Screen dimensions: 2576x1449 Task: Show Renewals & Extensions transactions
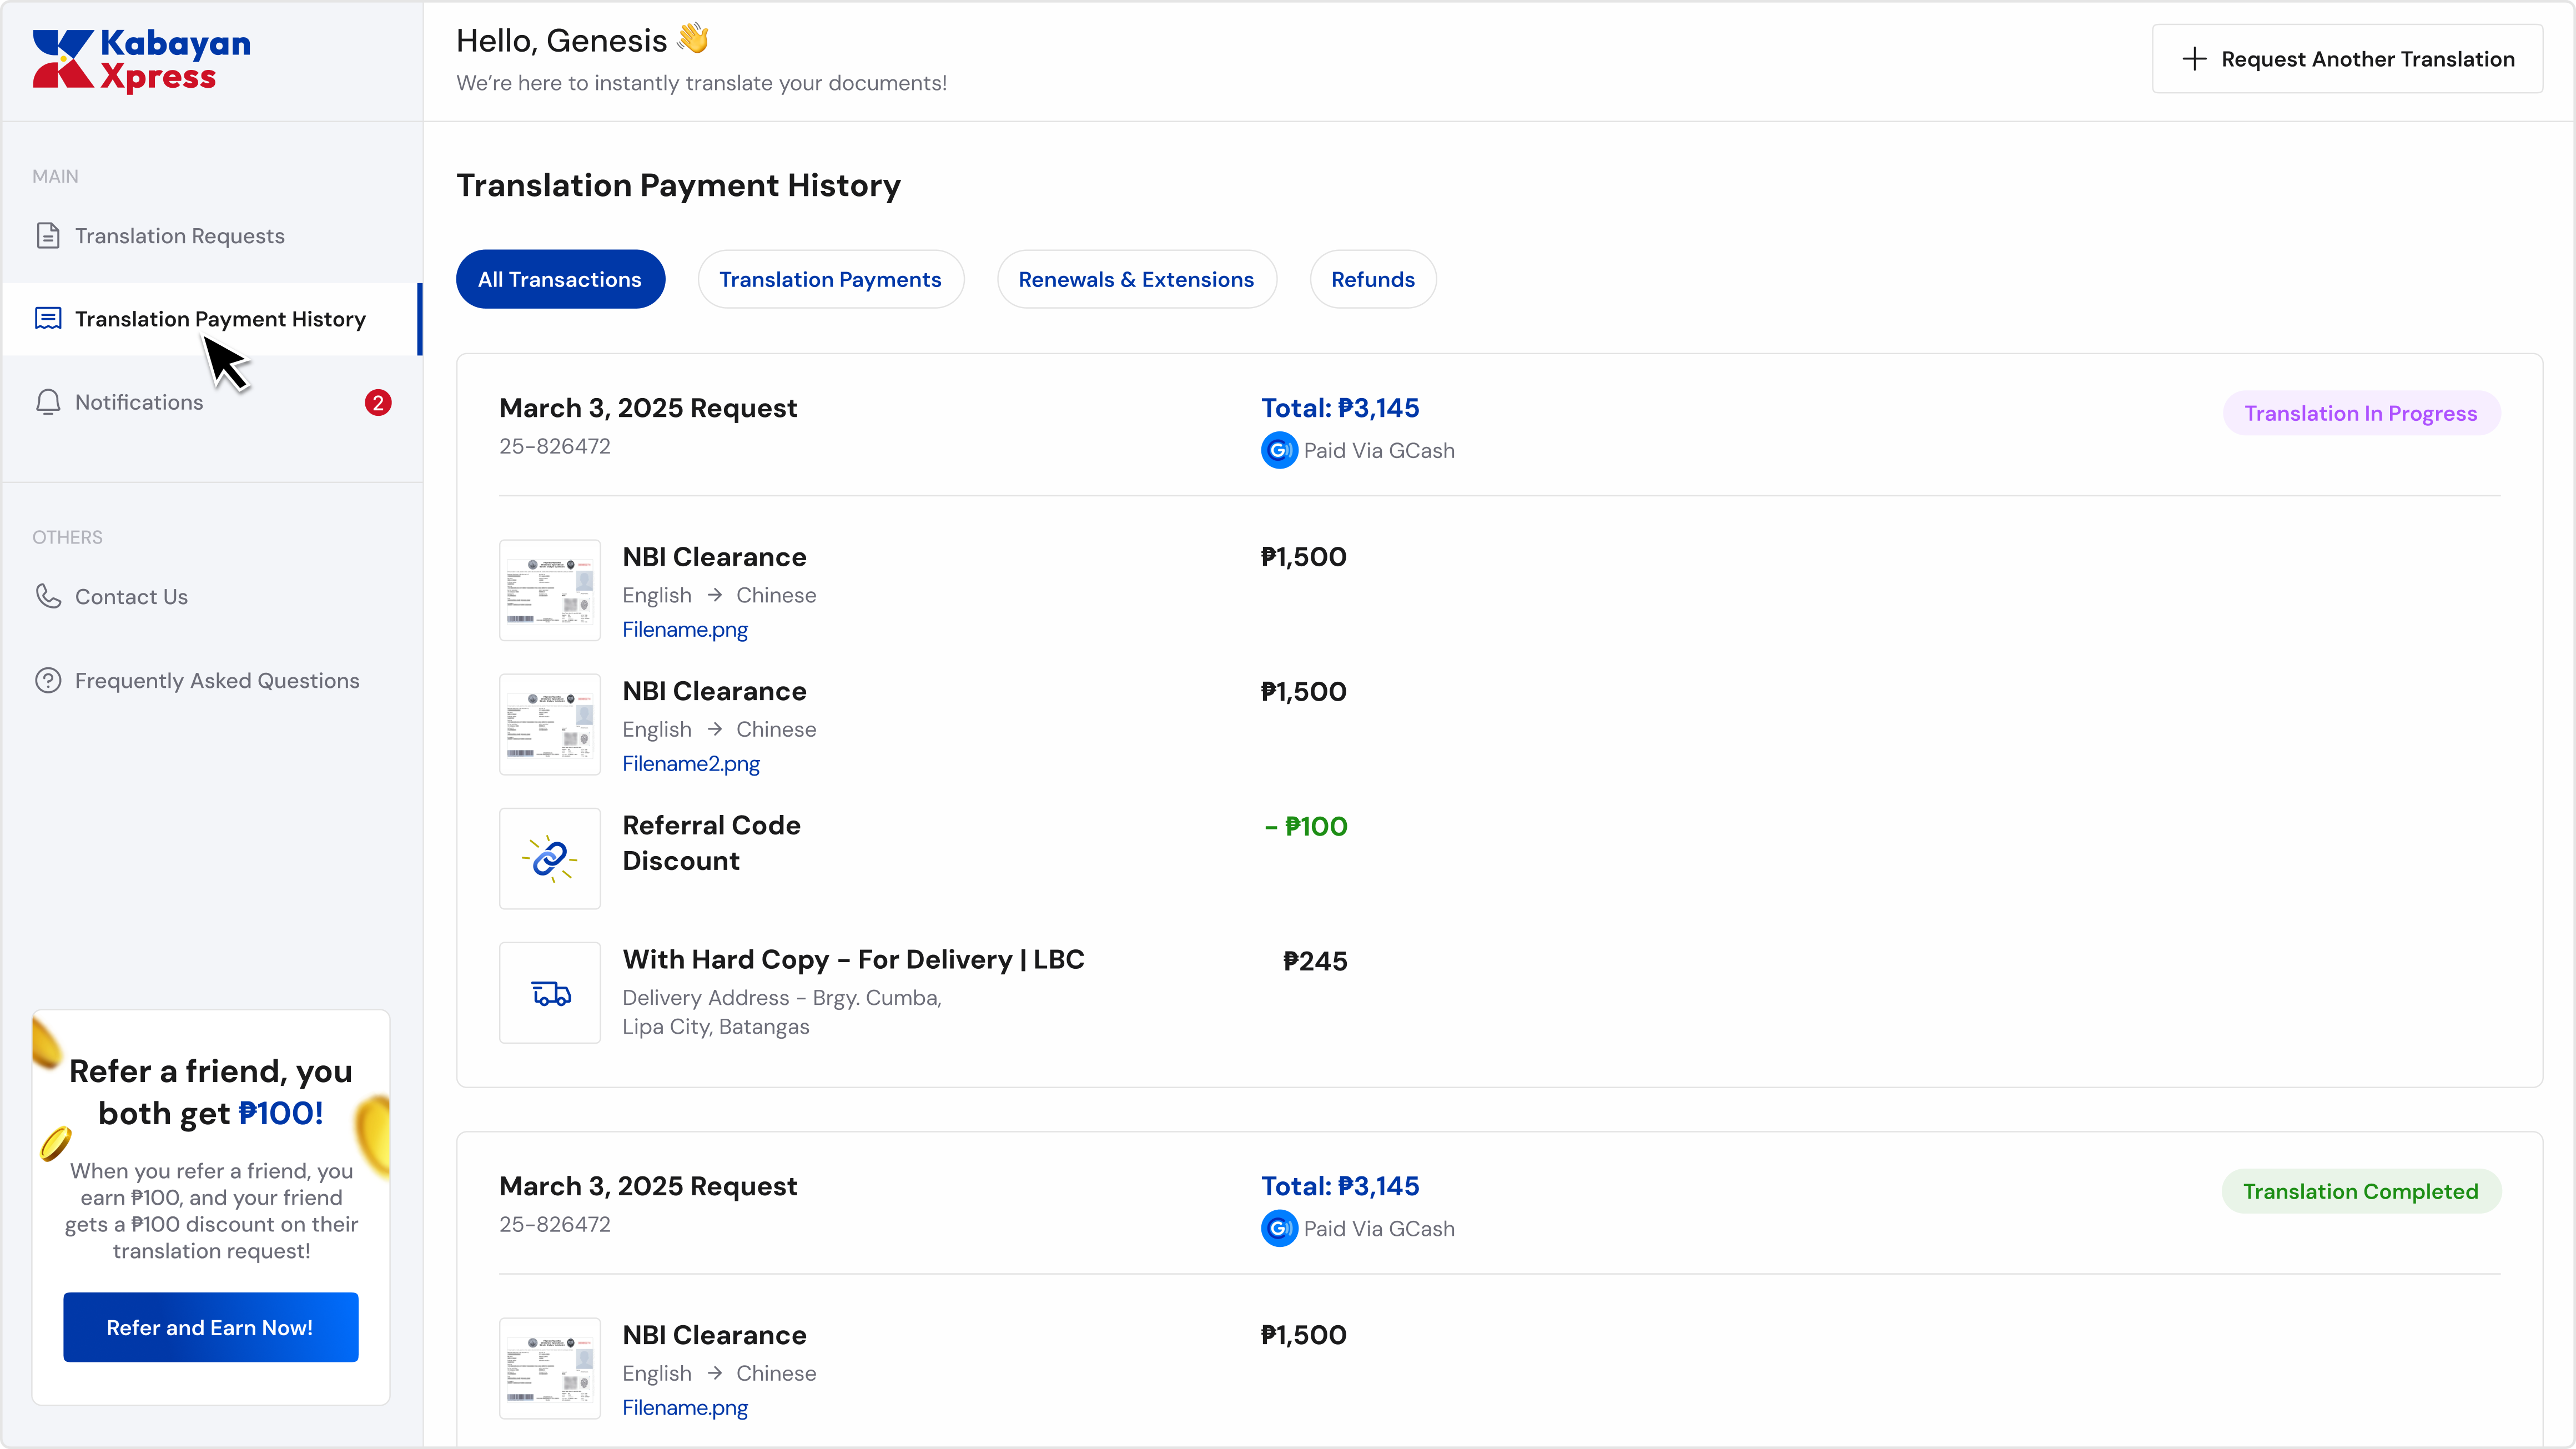[1136, 280]
